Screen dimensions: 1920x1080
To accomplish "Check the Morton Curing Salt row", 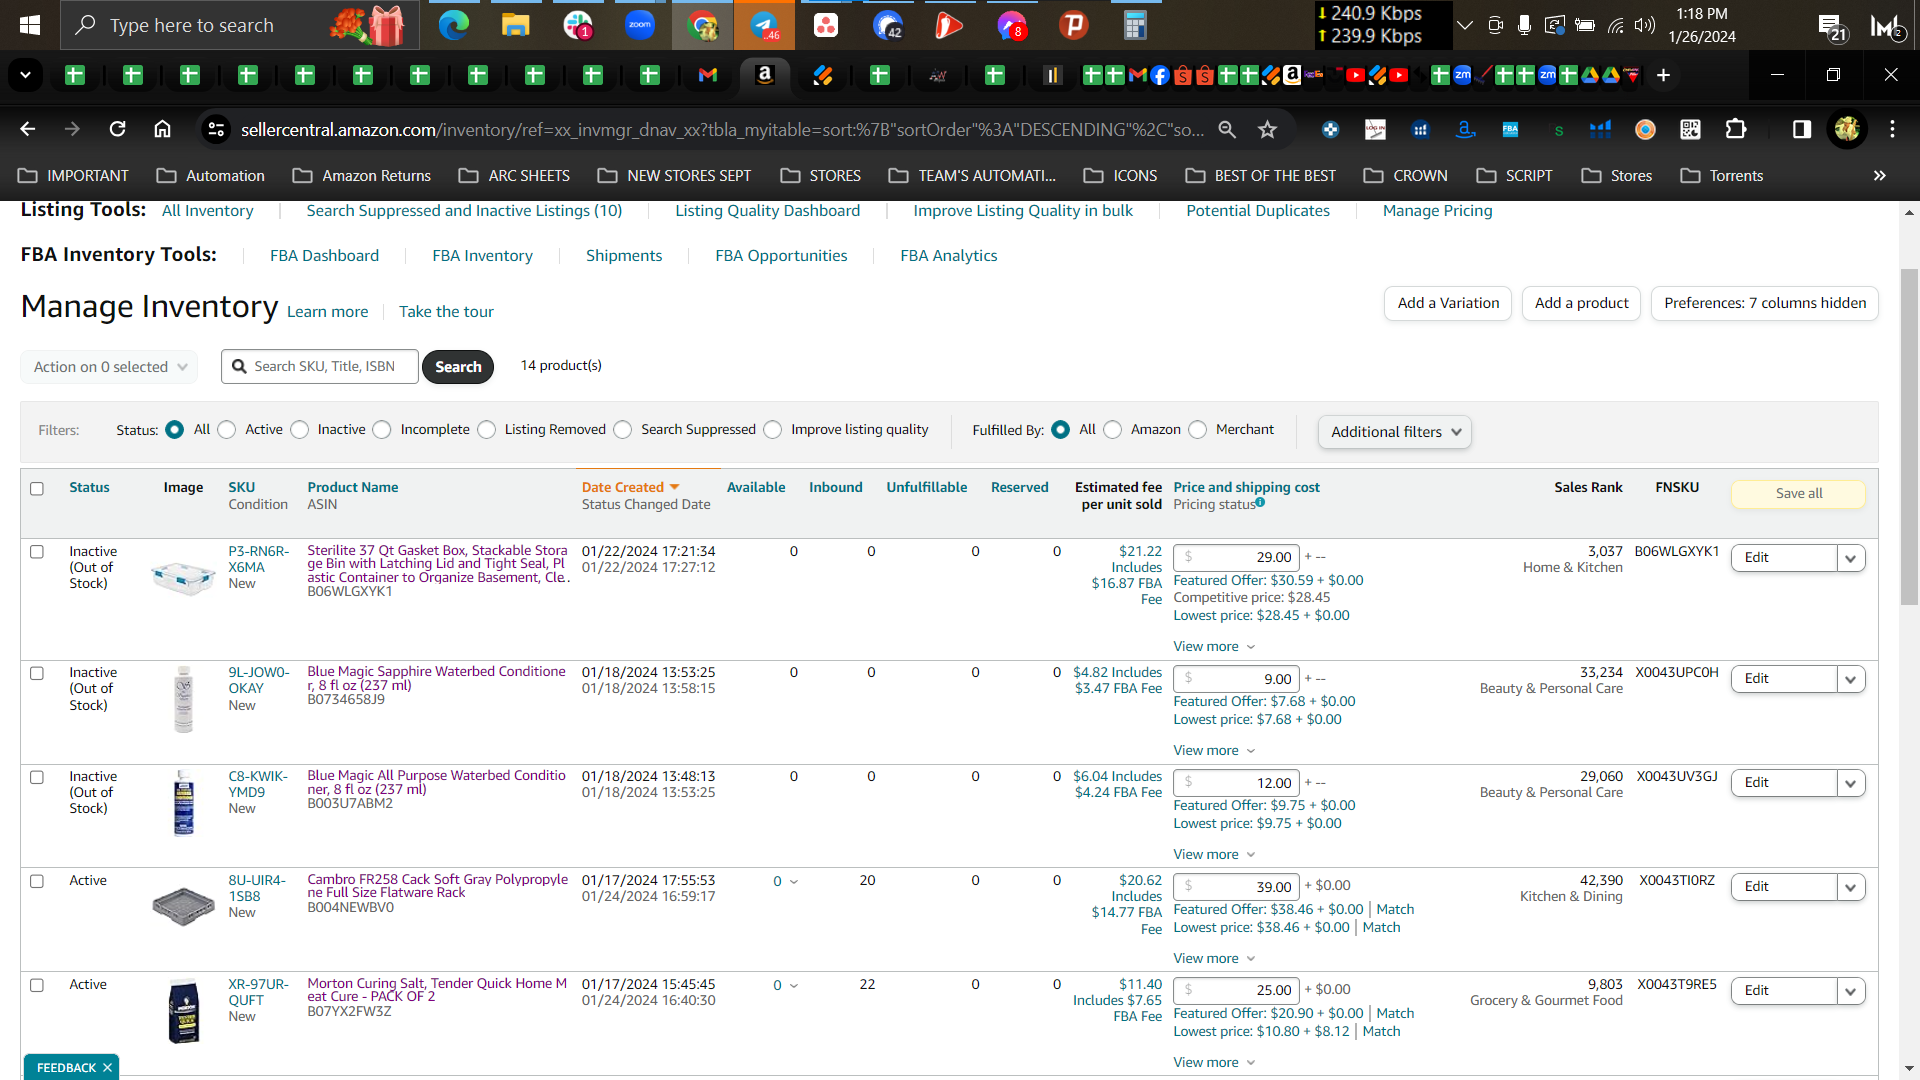I will [37, 985].
